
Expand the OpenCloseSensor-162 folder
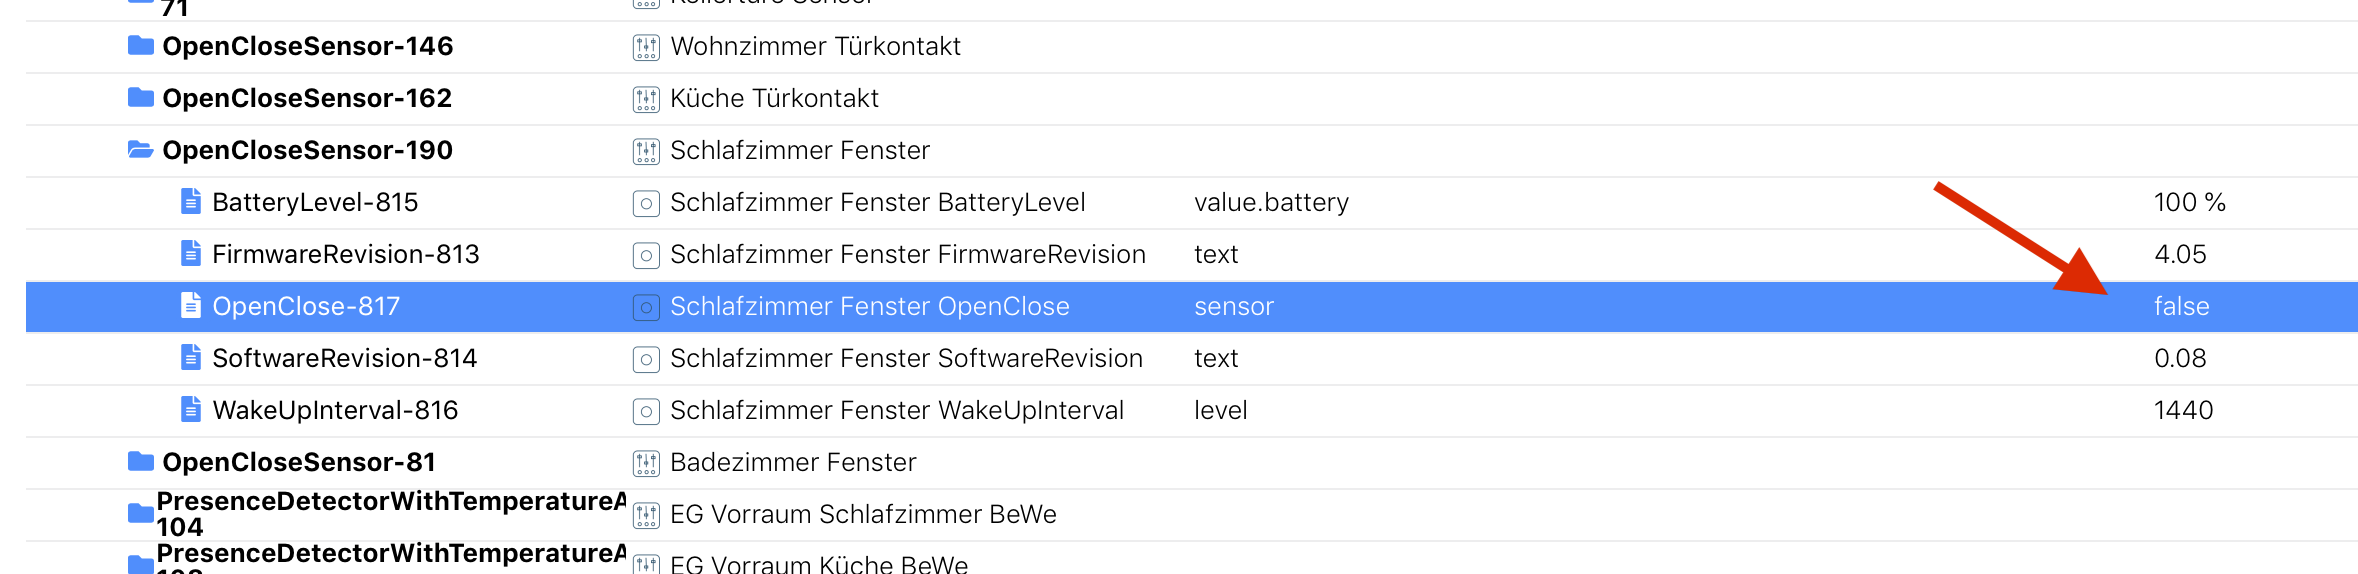point(140,98)
